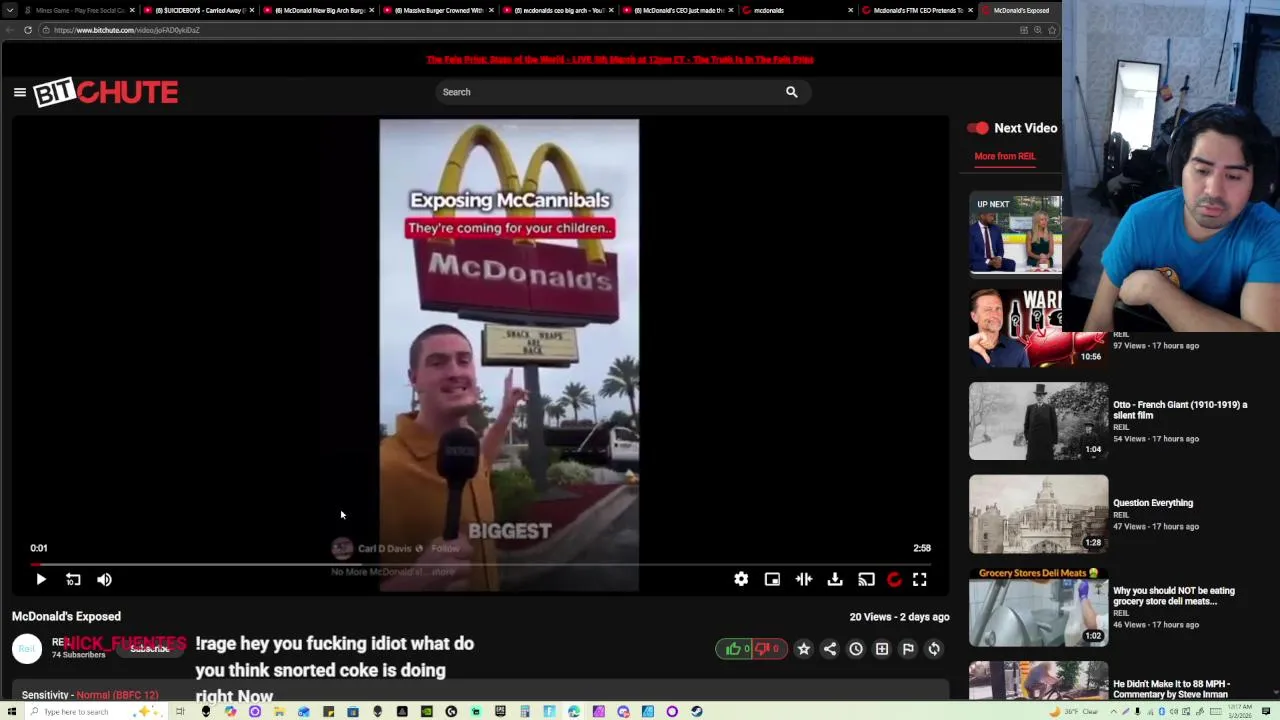Click the video rewind/replay icon
Viewport: 1280px width, 720px height.
click(73, 579)
